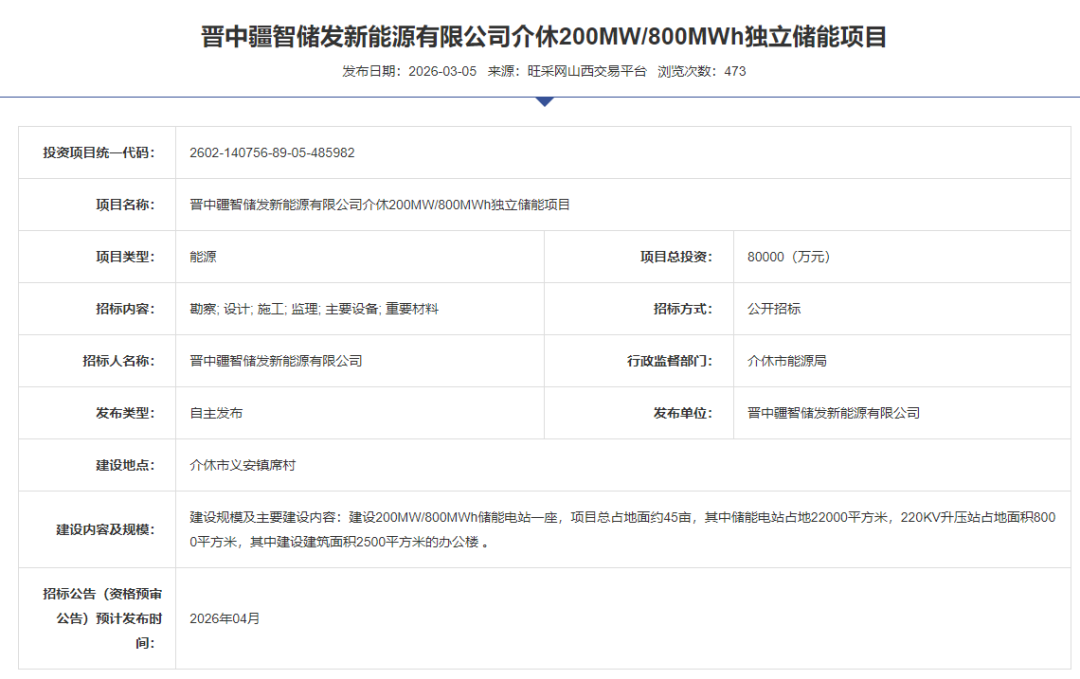This screenshot has width=1080, height=679.
Task: Click the project name value in 项目名称 row
Action: click(x=380, y=205)
